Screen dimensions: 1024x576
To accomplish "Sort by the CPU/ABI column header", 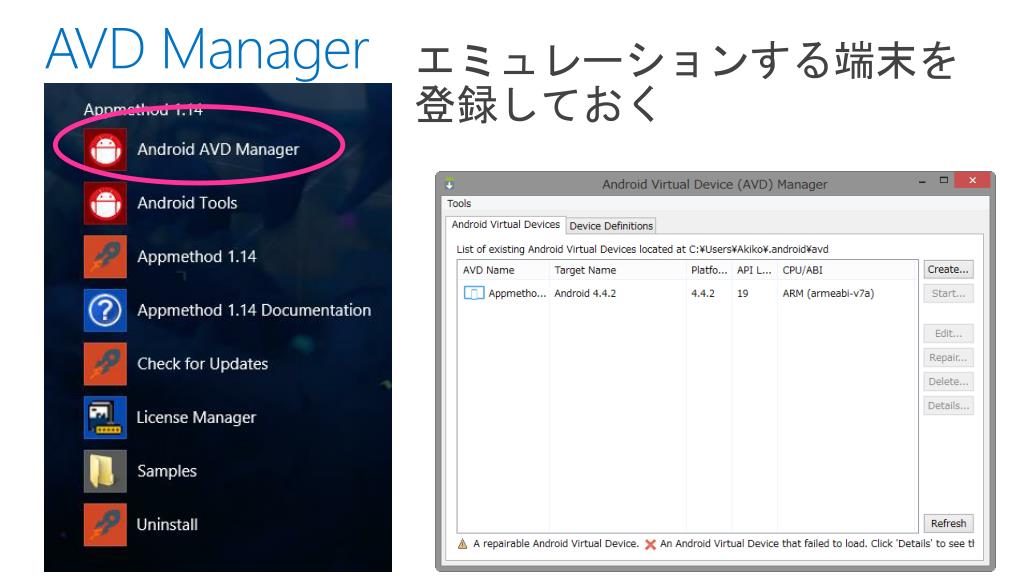I will click(848, 270).
